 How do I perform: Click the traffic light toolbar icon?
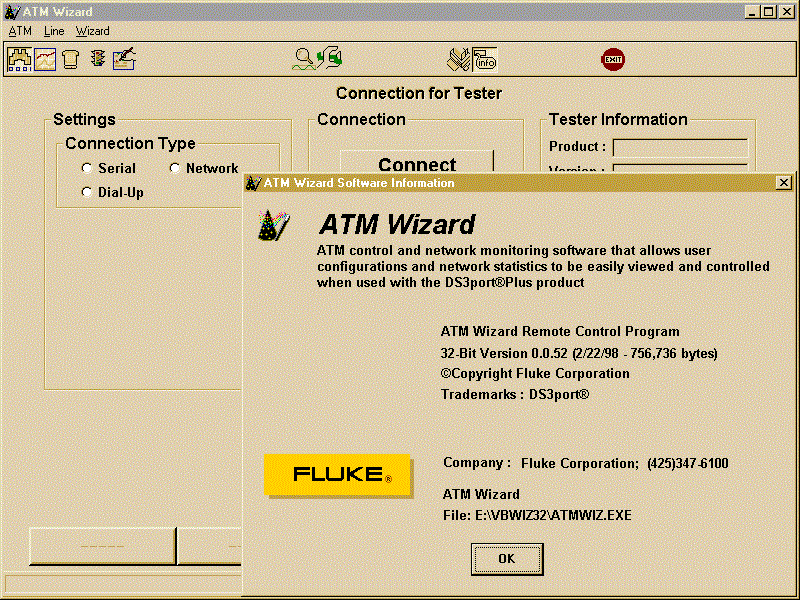coord(98,59)
